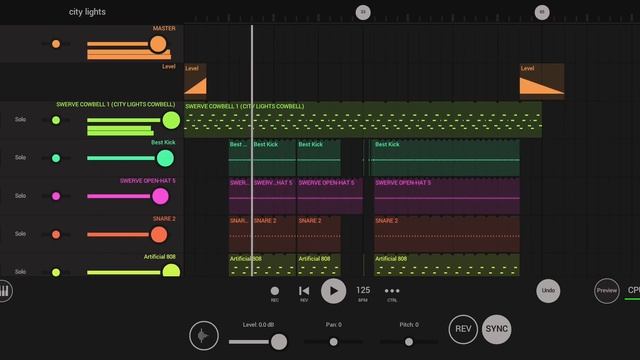Click the Best Kick volume knob

click(x=165, y=158)
